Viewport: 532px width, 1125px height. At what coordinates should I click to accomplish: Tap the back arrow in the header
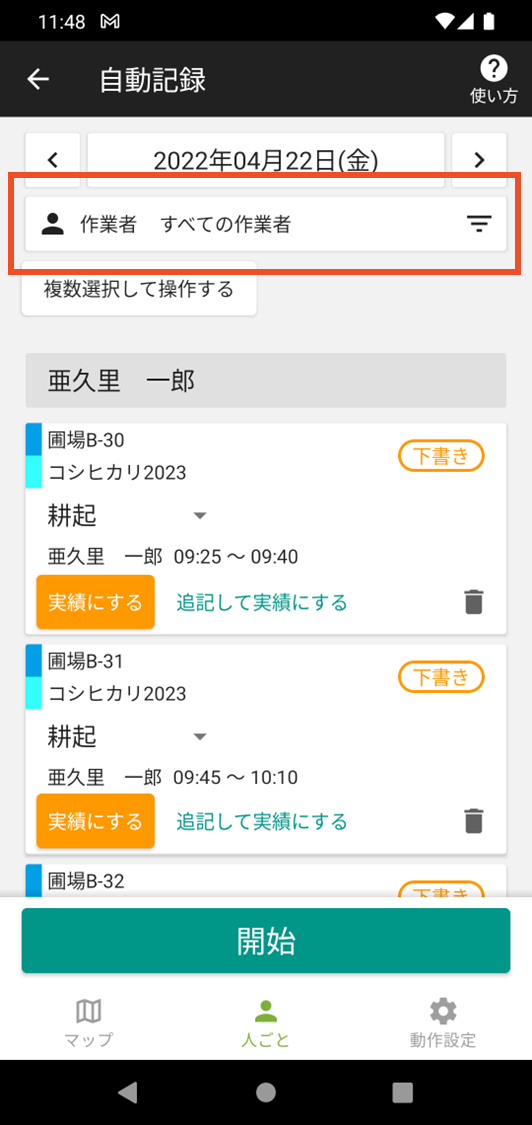pyautogui.click(x=38, y=79)
